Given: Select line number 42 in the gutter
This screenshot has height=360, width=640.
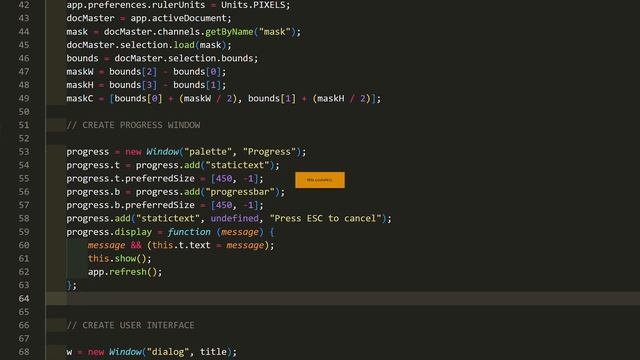Looking at the screenshot, I should 24,5.
